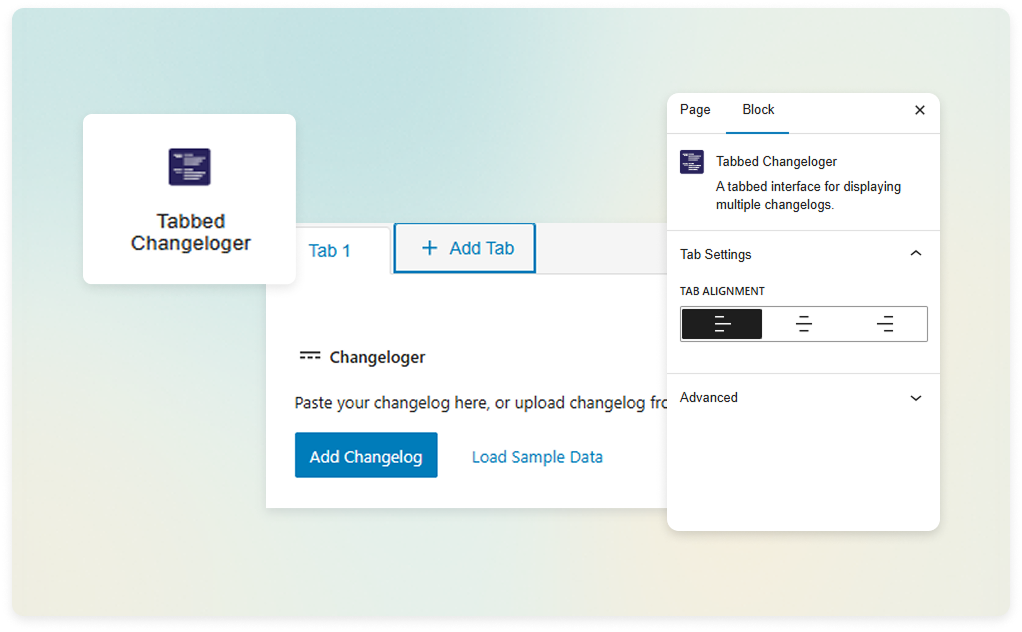This screenshot has width=1022, height=632.
Task: Click the Tab Settings heading
Action: 715,254
